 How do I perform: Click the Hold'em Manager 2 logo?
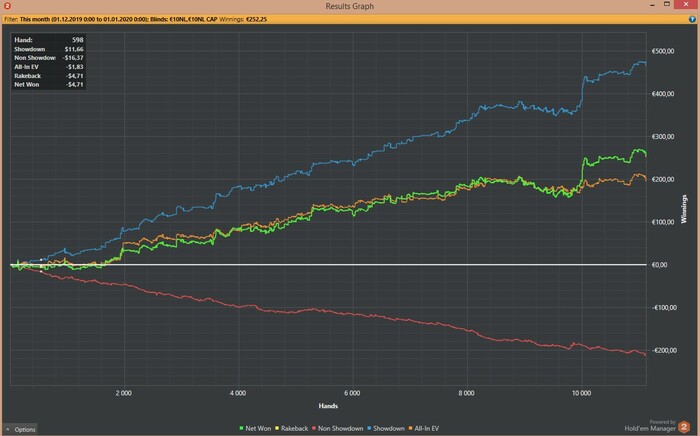pos(683,427)
